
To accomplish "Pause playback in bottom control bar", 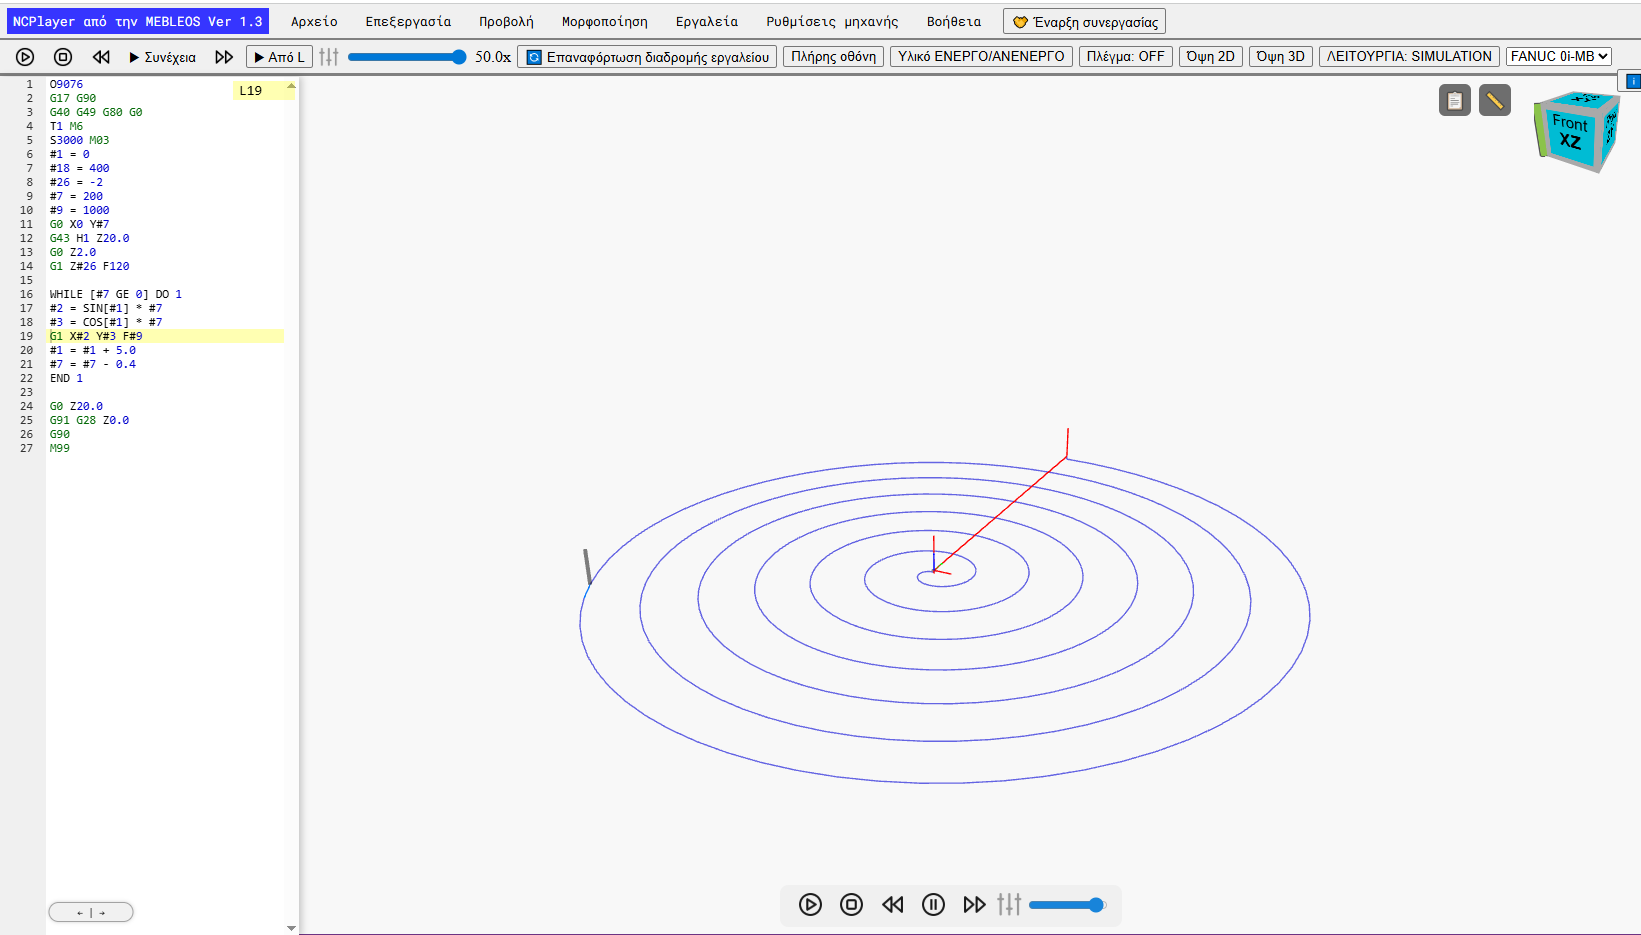I will 933,905.
